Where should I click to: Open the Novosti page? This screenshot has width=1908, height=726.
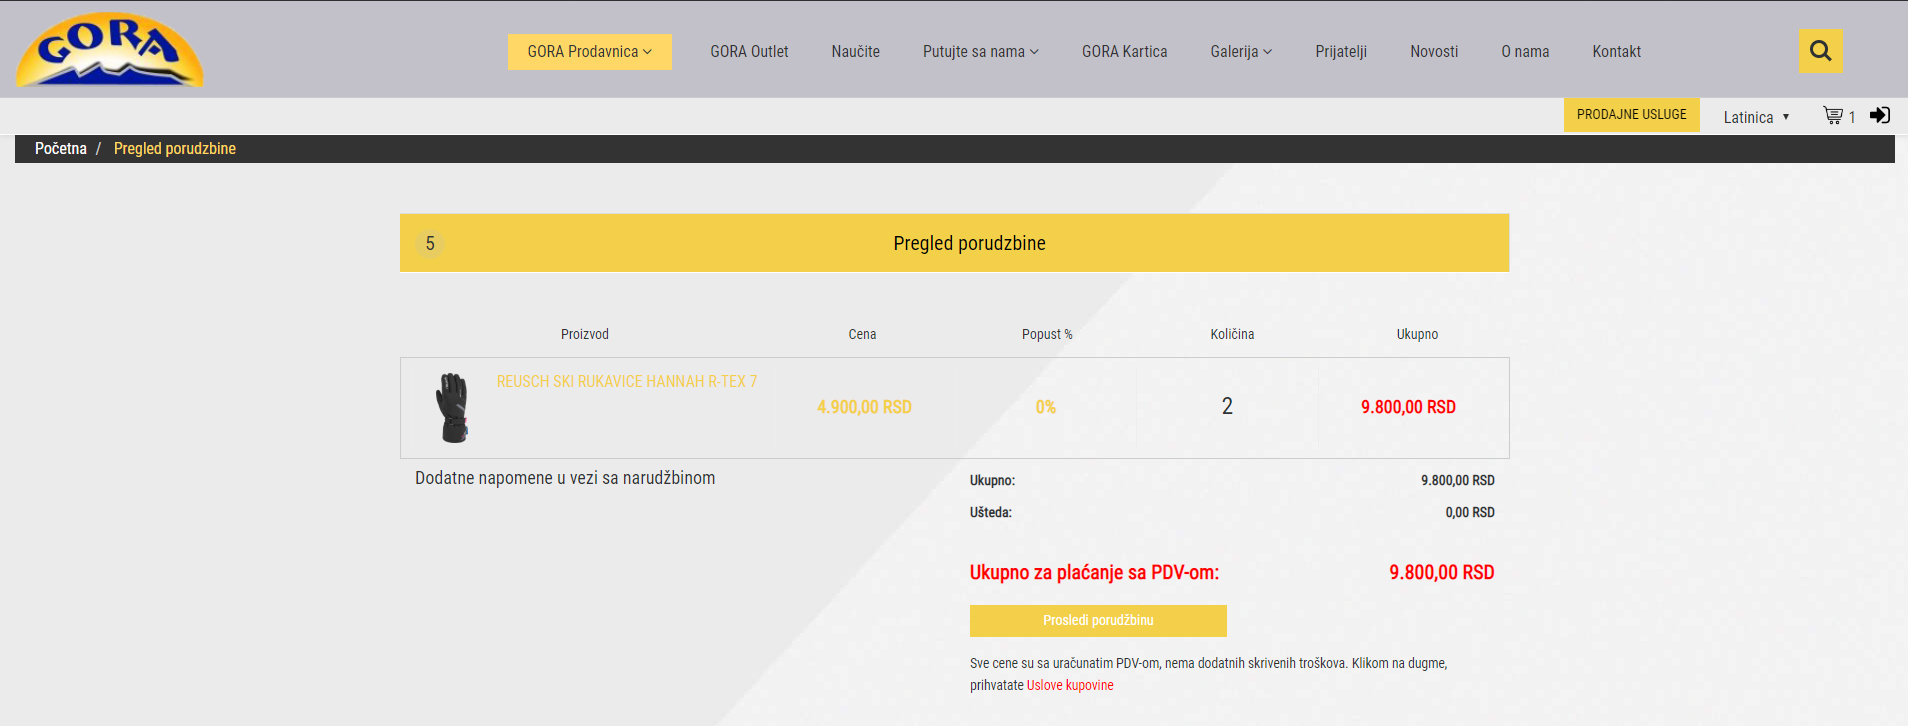tap(1434, 52)
